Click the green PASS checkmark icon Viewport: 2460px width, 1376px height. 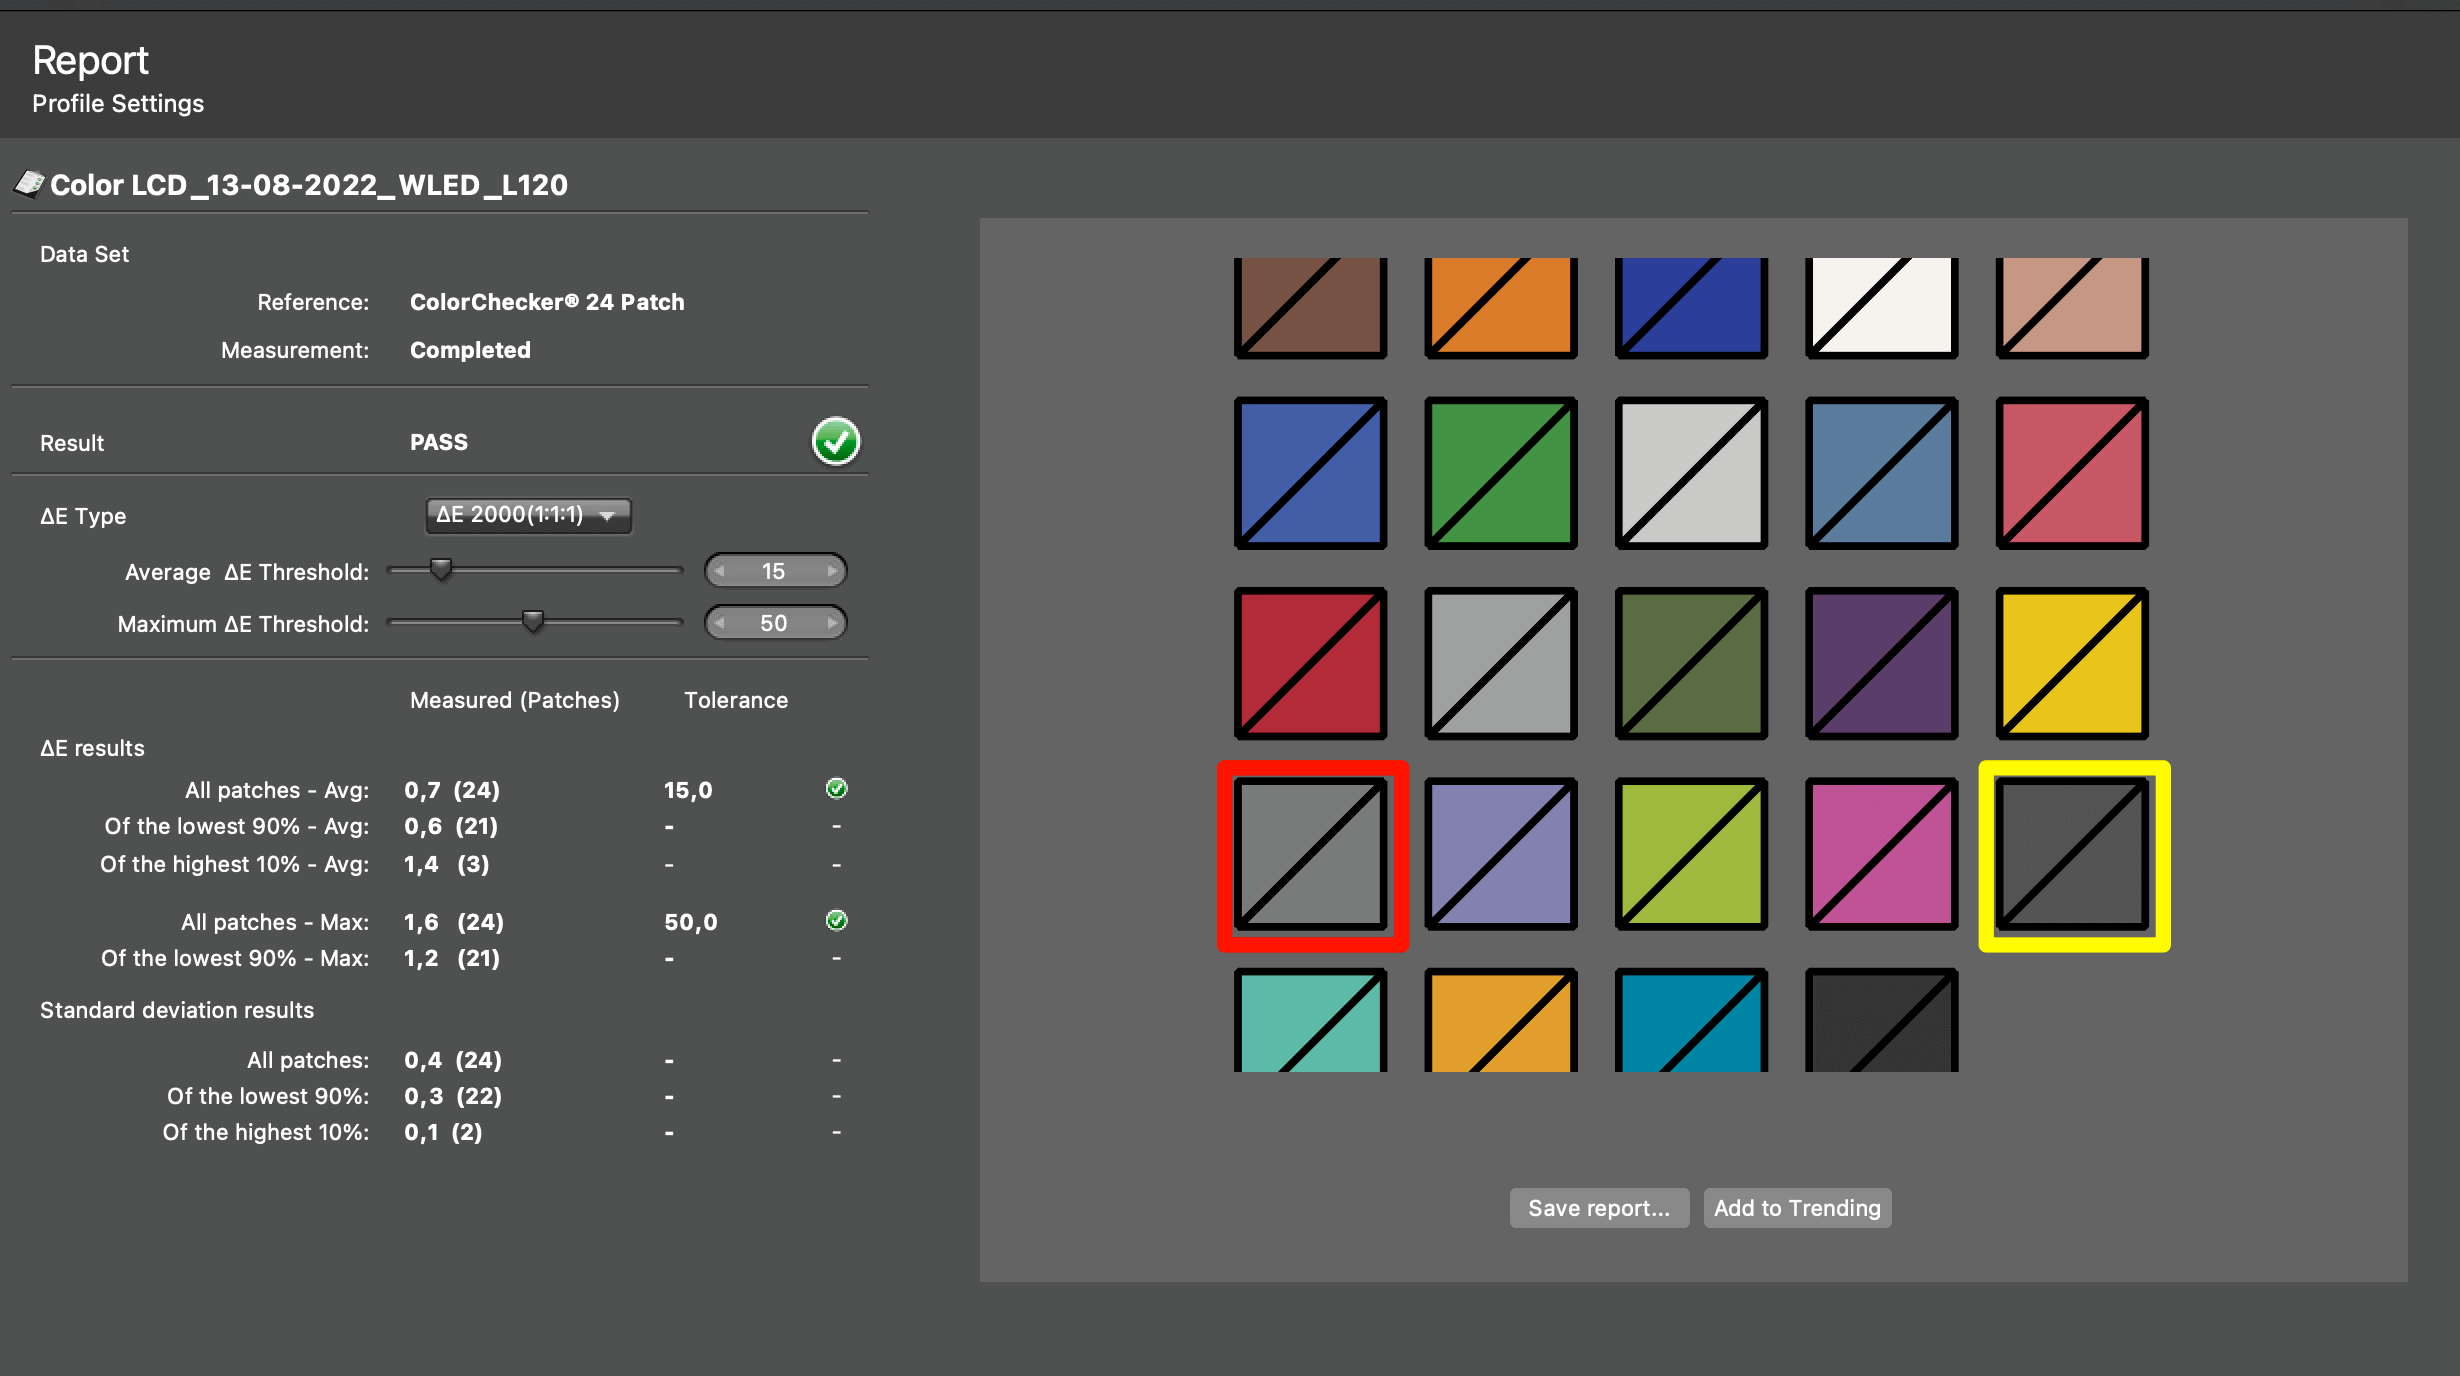(x=836, y=440)
